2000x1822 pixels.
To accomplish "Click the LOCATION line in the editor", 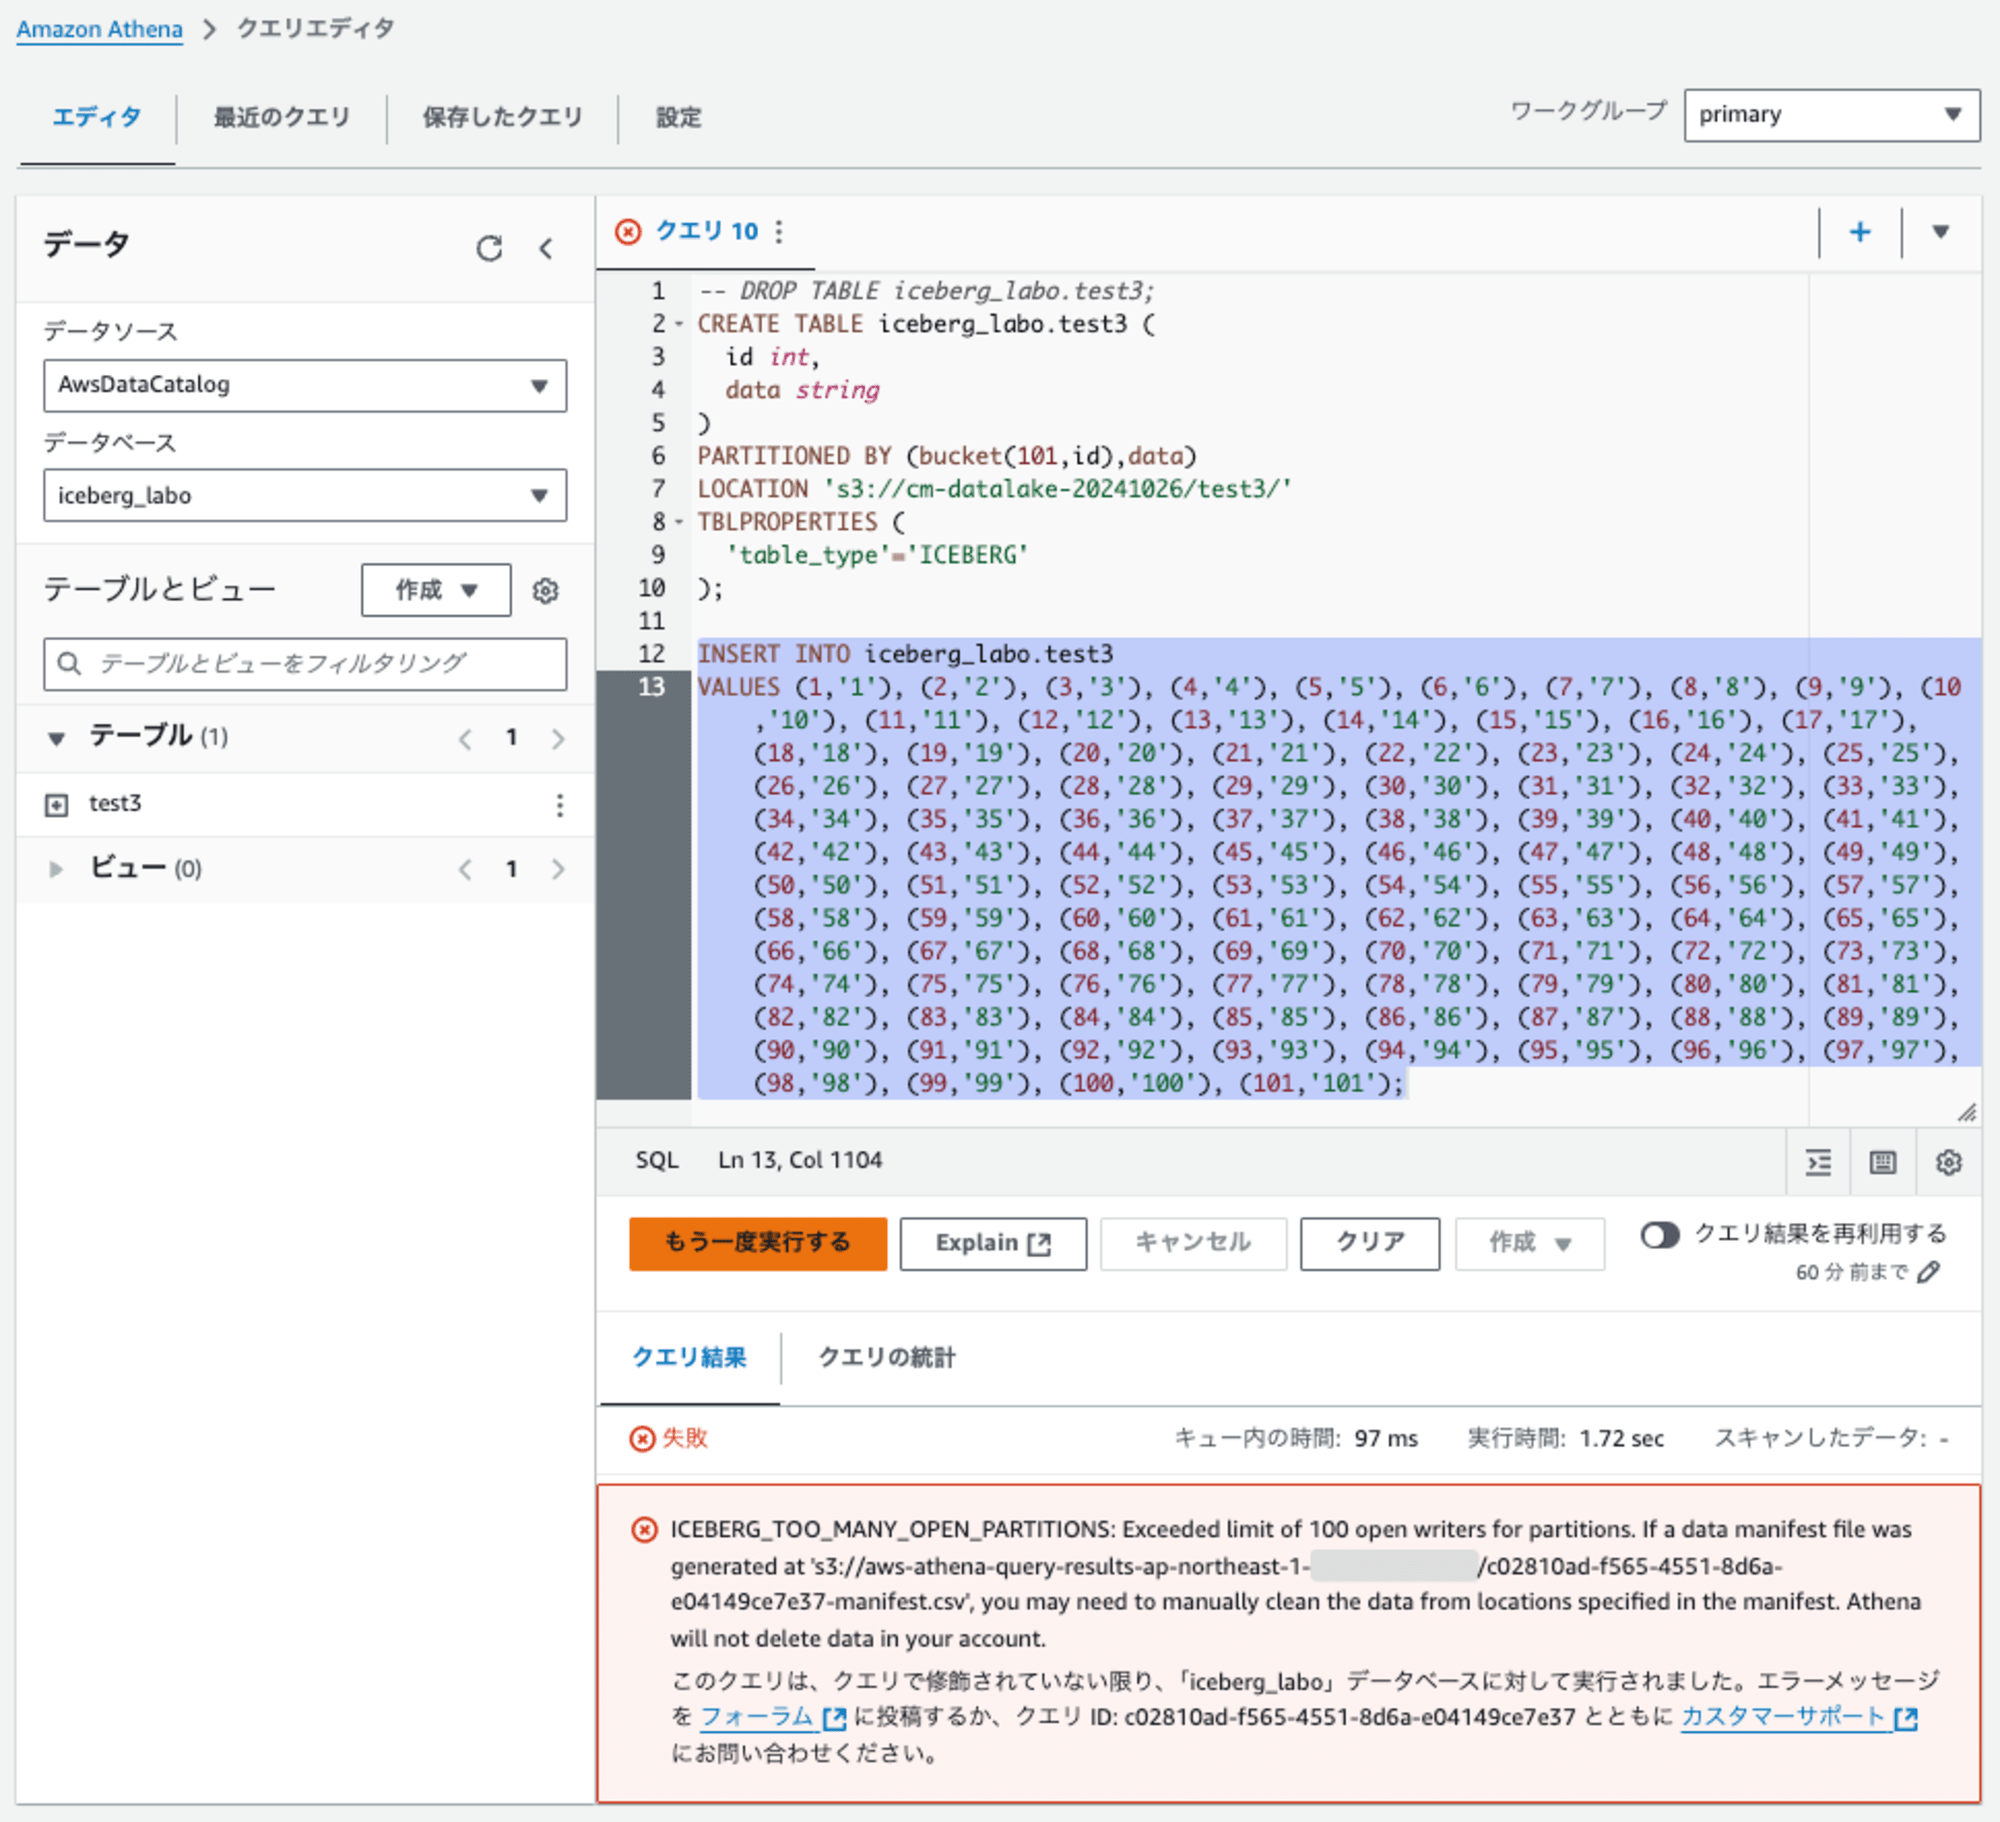I will click(x=995, y=489).
